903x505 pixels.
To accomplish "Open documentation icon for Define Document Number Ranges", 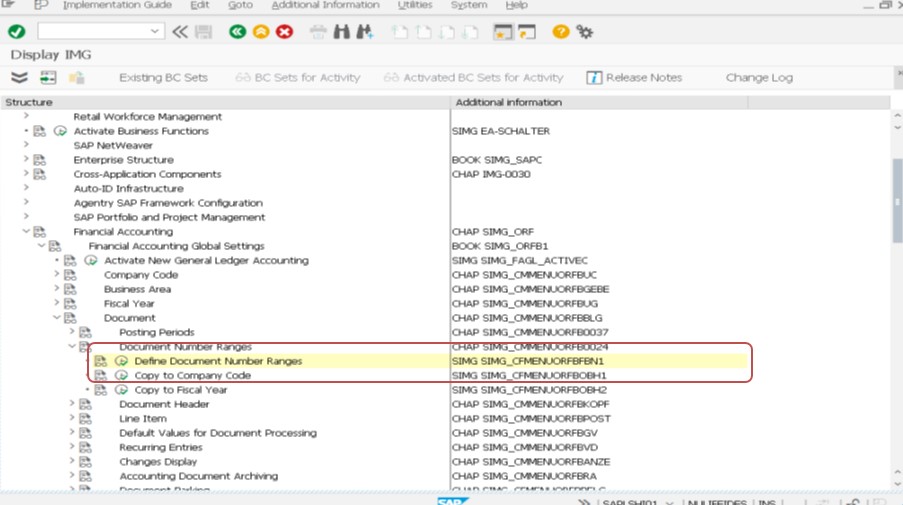I will point(101,361).
